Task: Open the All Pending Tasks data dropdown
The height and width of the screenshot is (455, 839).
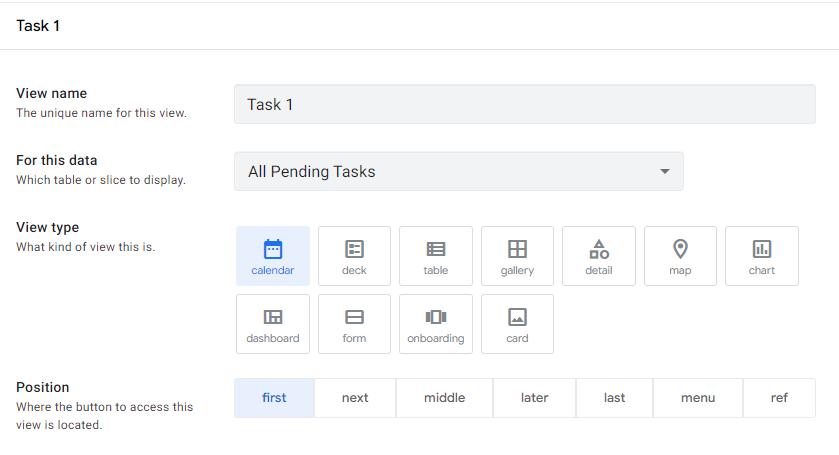Action: point(459,171)
